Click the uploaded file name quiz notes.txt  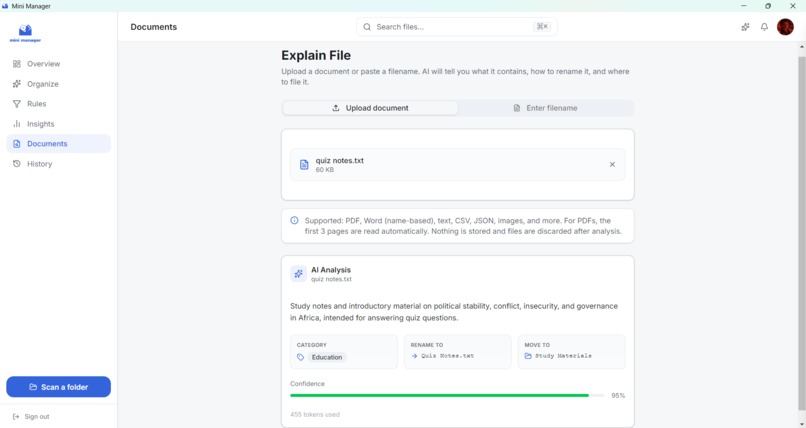339,160
